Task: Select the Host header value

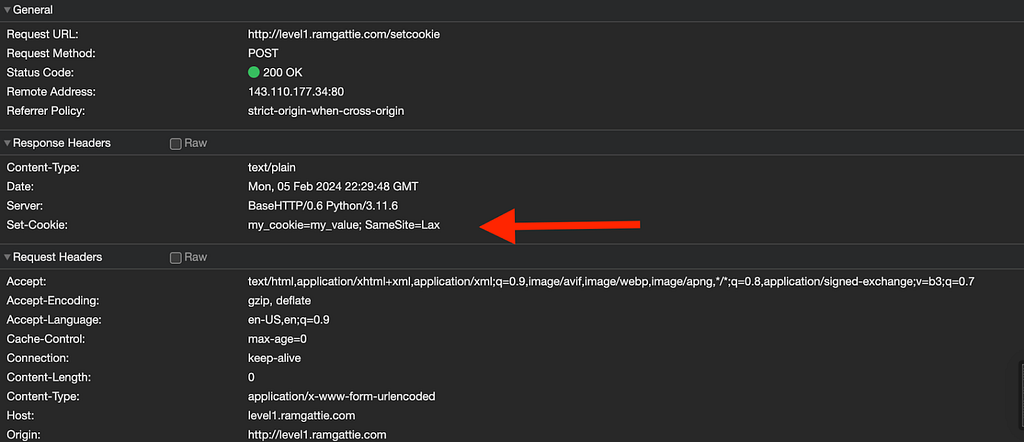Action: click(x=302, y=415)
